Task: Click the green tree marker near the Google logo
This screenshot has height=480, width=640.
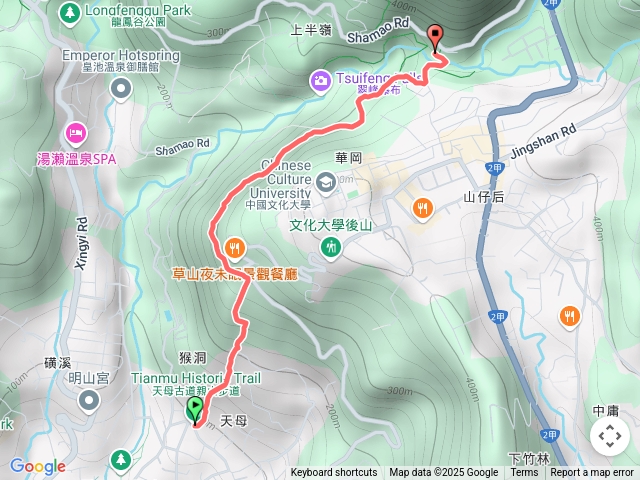Action: [121, 460]
